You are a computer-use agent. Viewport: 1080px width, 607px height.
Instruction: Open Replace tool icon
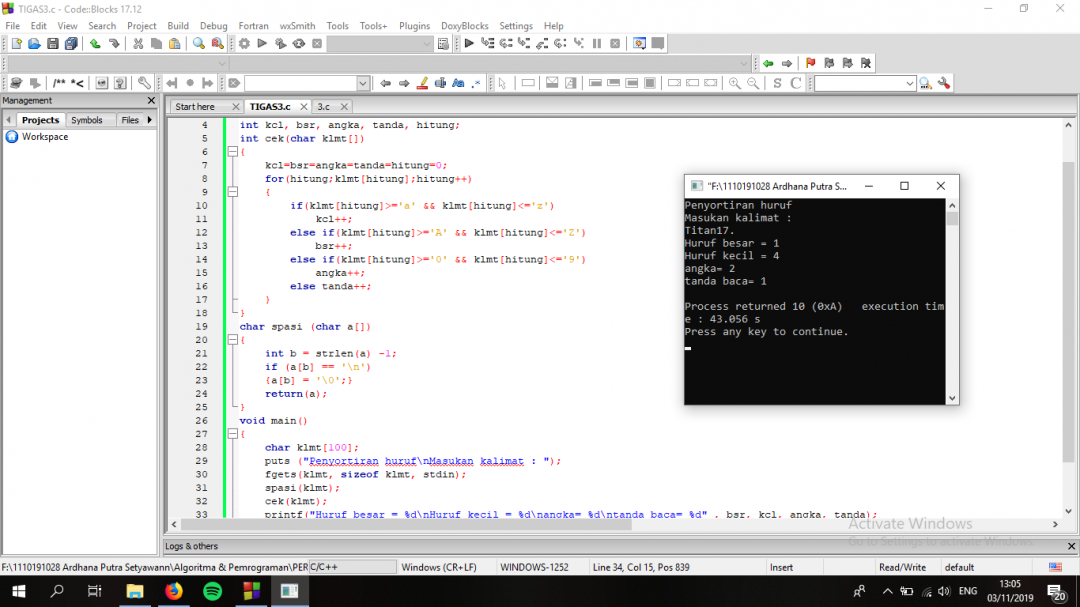coord(218,43)
